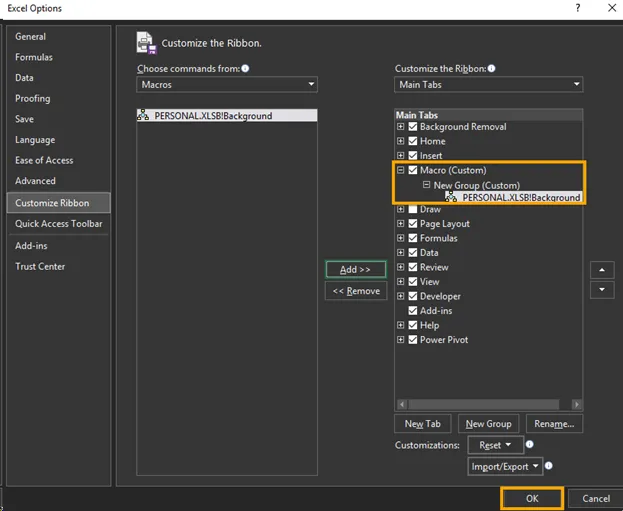The height and width of the screenshot is (511, 623).
Task: Uncheck the Background Removal tab checkbox
Action: 413,127
